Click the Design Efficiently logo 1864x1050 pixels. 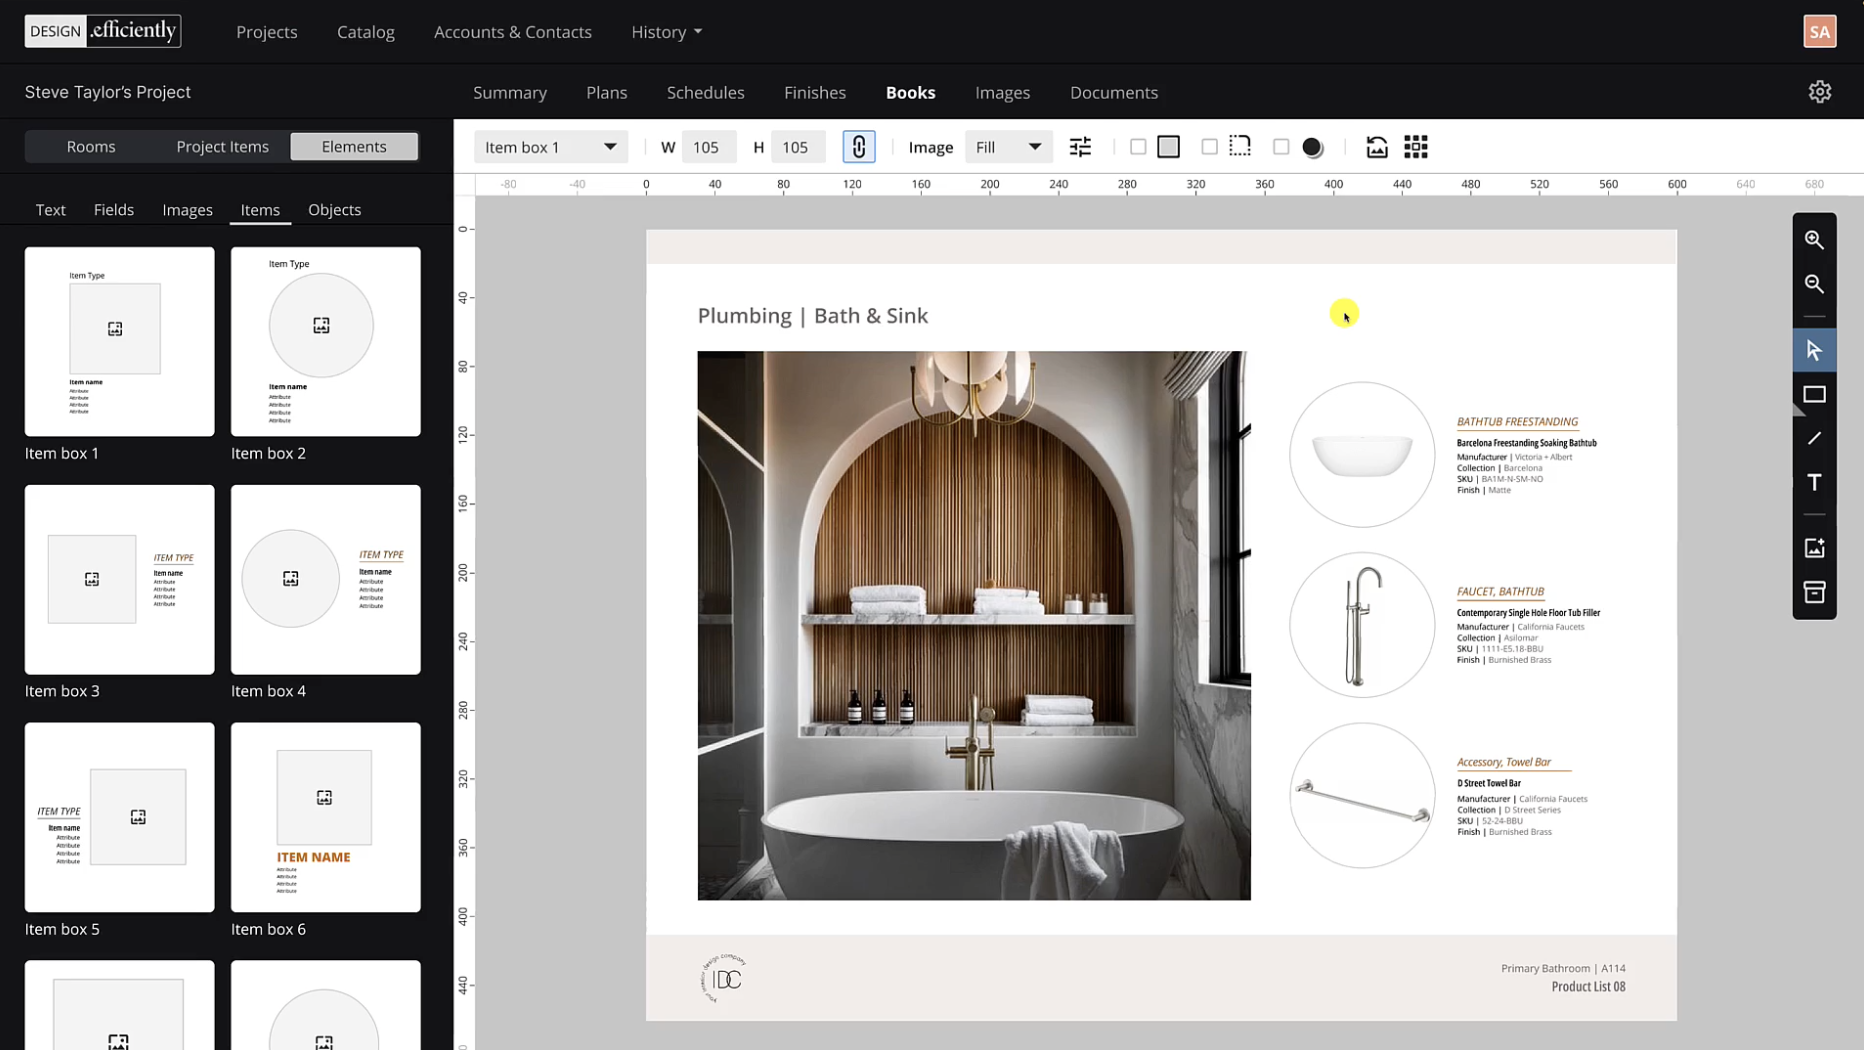pos(103,31)
